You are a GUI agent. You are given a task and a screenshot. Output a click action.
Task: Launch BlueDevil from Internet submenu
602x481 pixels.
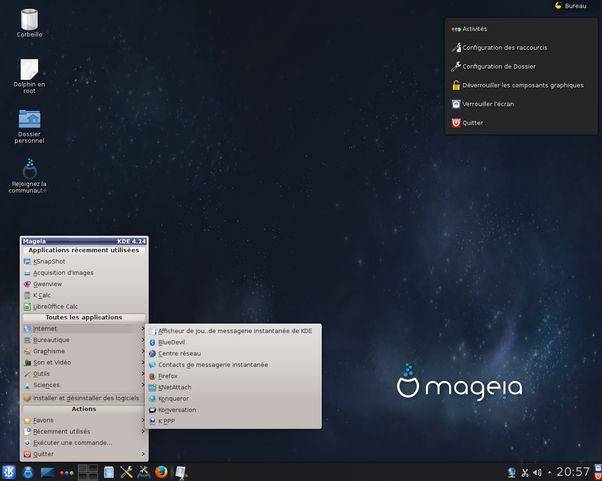coord(233,342)
